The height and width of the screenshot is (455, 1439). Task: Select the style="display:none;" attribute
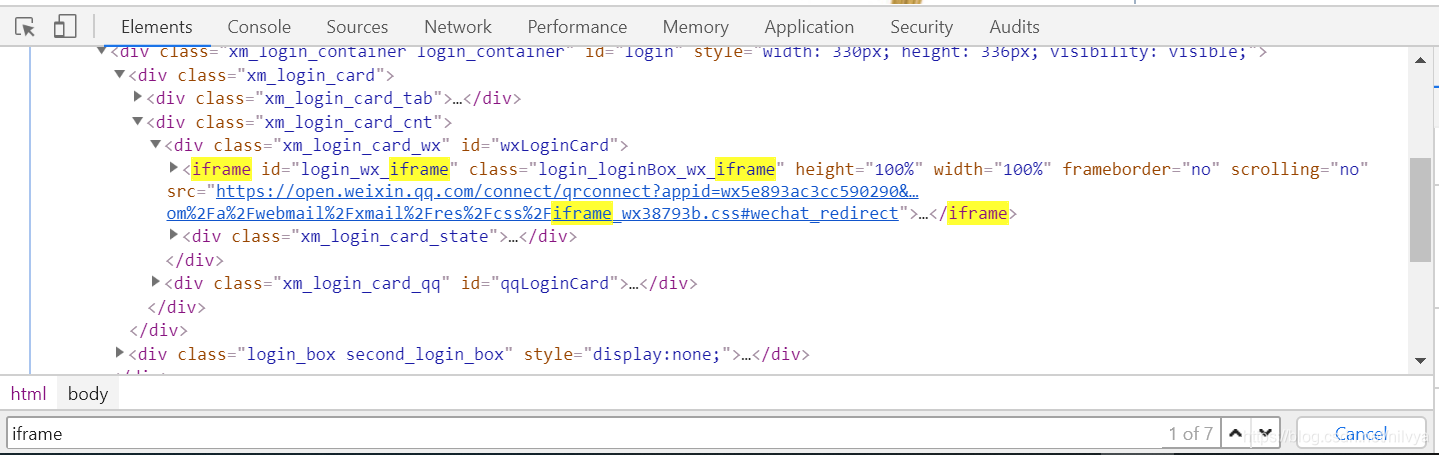point(627,354)
